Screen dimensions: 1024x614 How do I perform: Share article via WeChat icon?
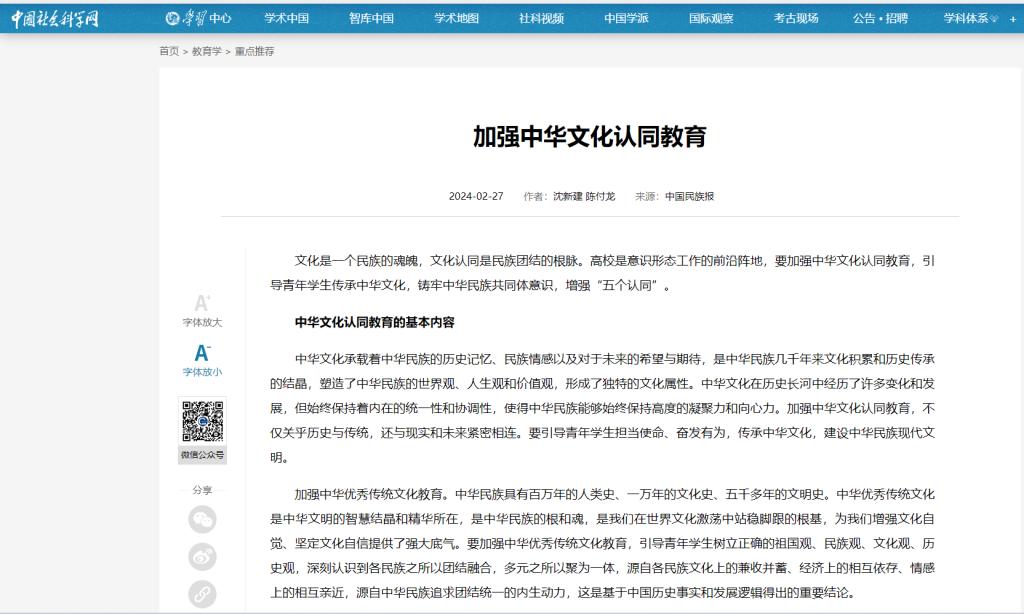pyautogui.click(x=202, y=519)
